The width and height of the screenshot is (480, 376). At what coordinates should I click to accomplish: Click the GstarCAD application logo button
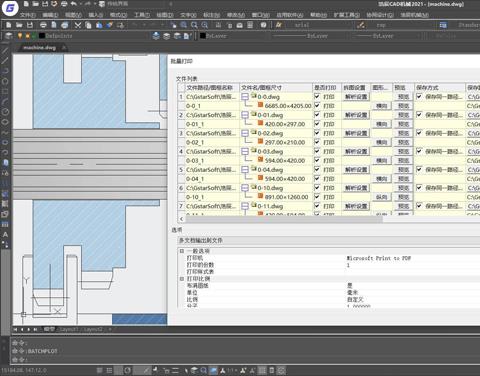point(10,8)
